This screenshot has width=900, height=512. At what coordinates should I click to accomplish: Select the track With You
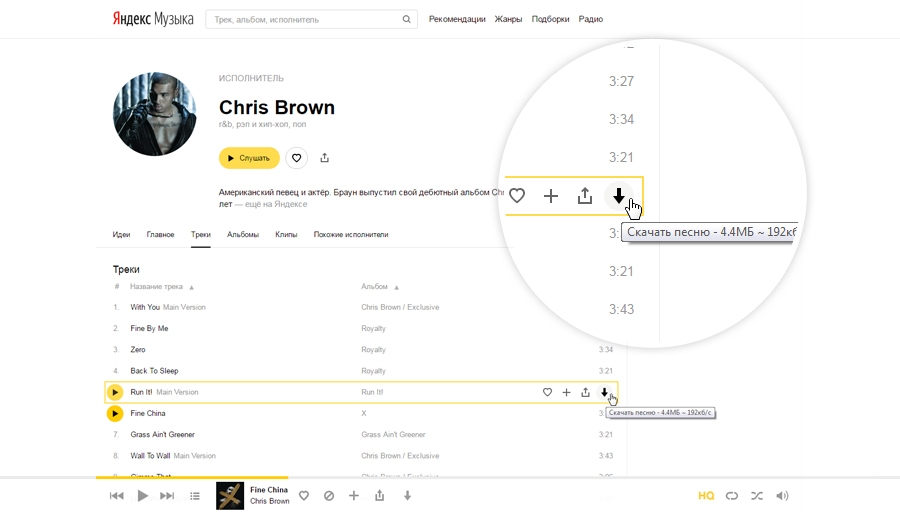pos(145,307)
